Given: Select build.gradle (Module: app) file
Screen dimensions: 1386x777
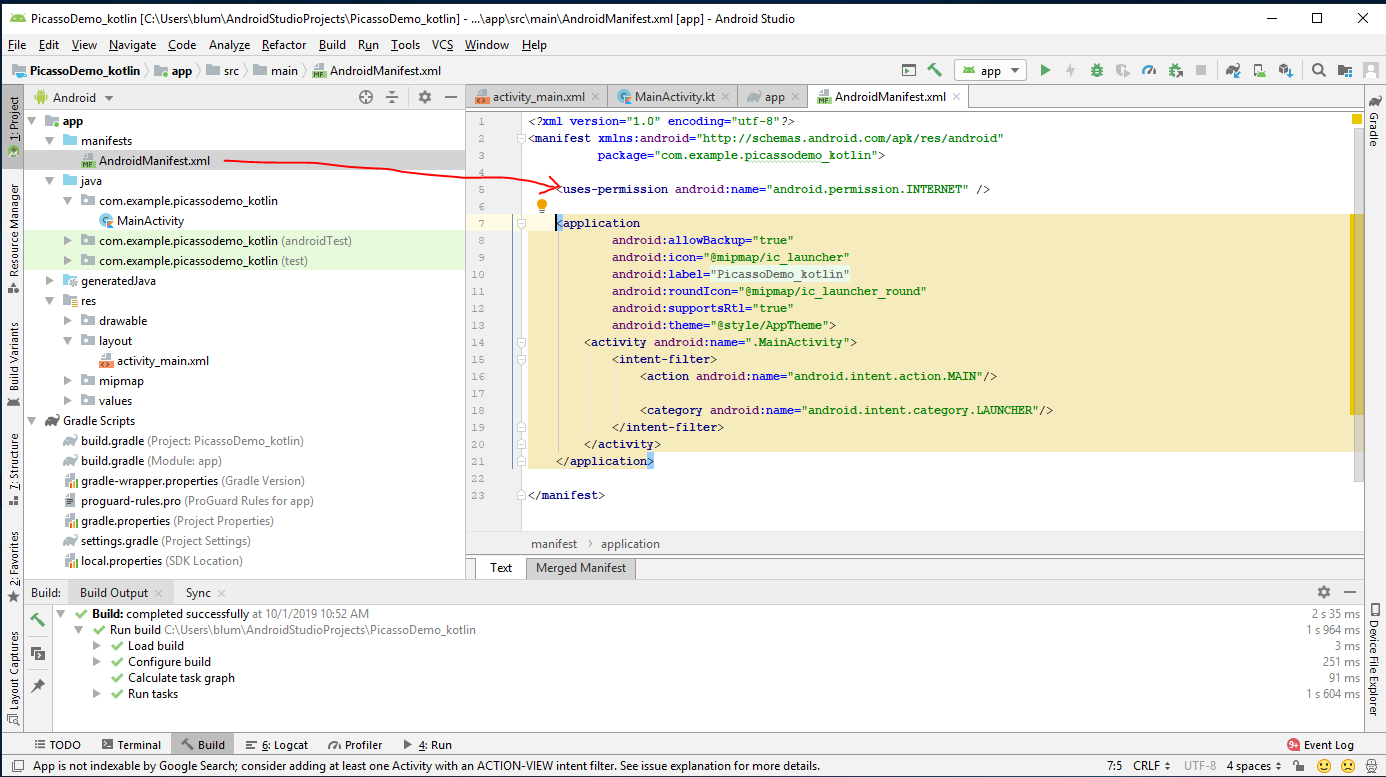Looking at the screenshot, I should 151,461.
